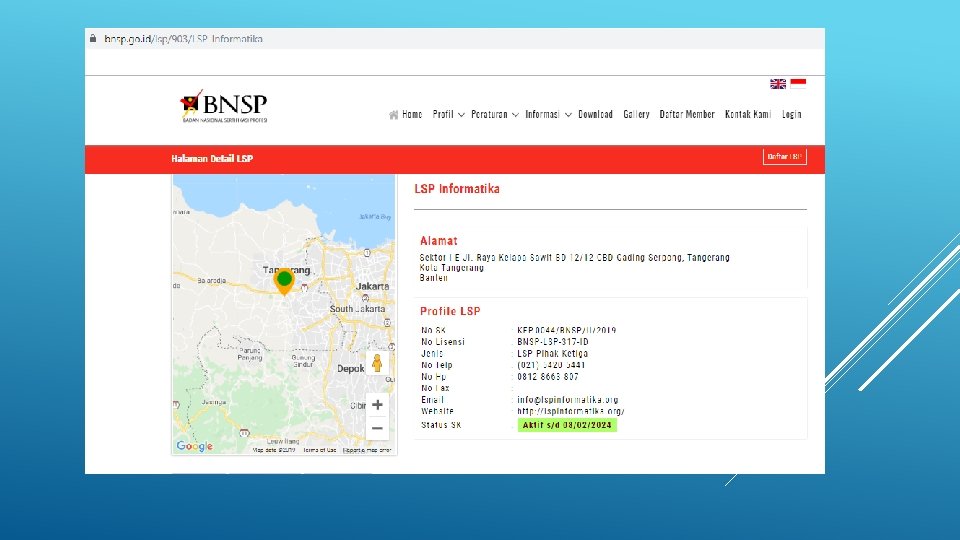Click the Profile LSP section heading
The width and height of the screenshot is (960, 540).
tap(450, 311)
